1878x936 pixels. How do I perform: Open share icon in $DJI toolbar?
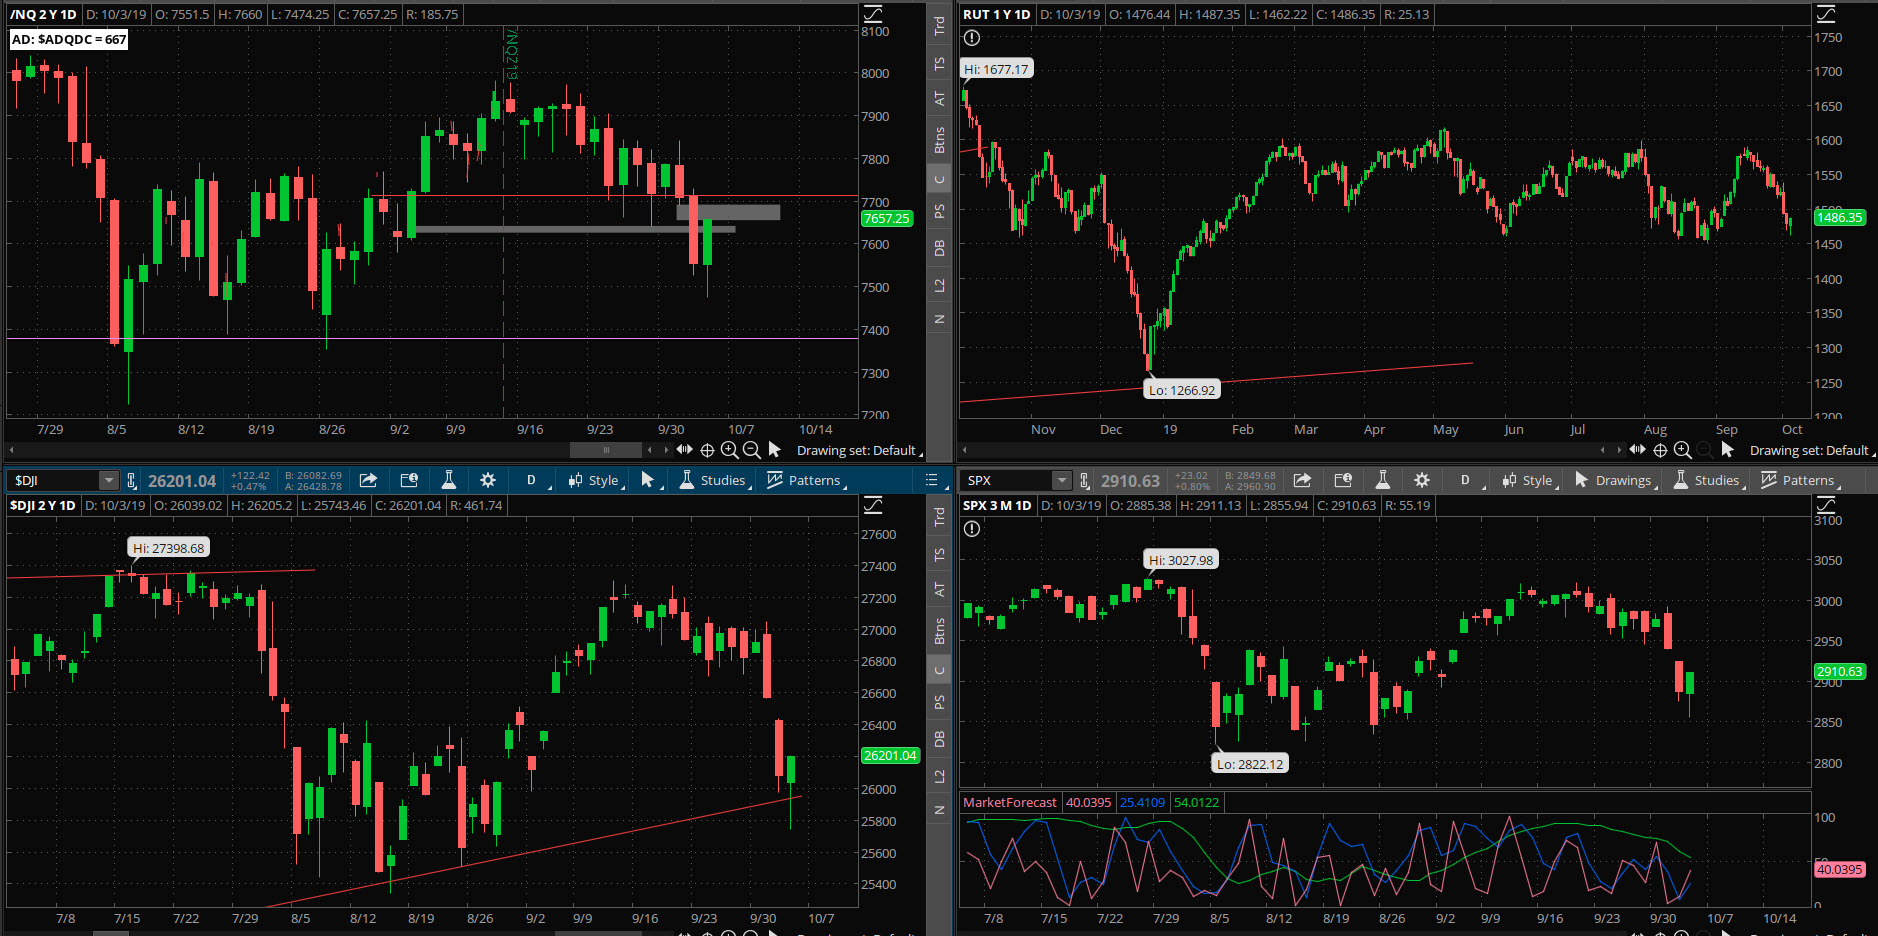point(368,481)
